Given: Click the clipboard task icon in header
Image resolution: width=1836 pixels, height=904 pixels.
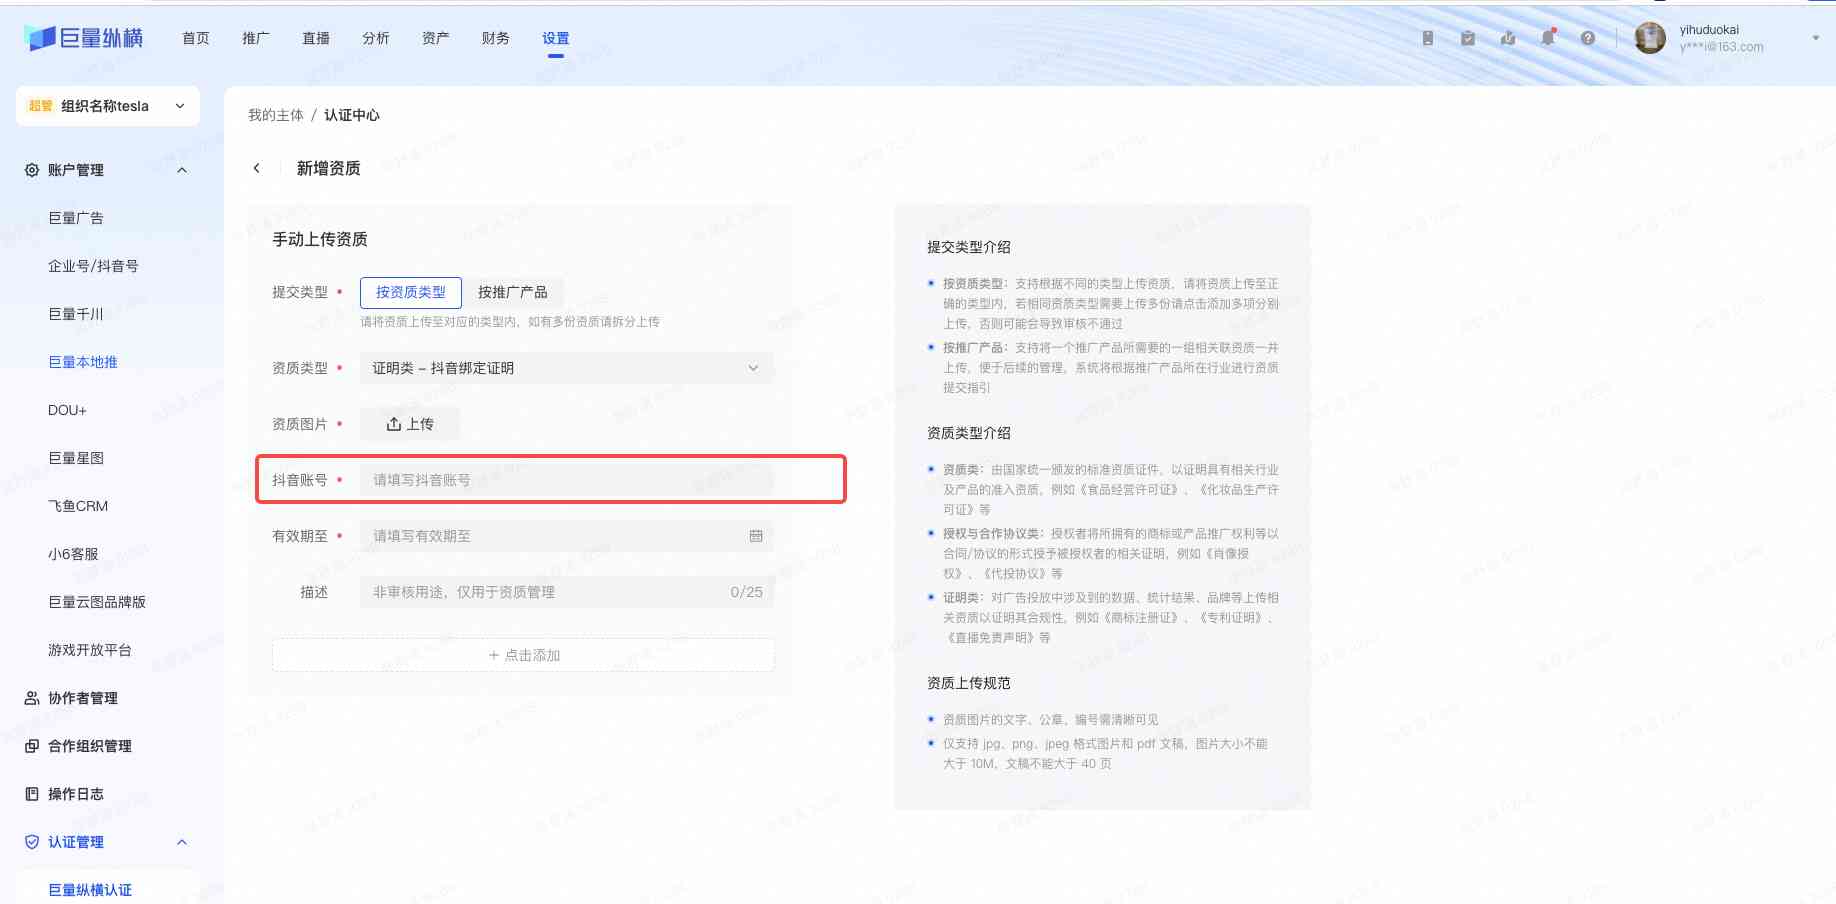Looking at the screenshot, I should pyautogui.click(x=1467, y=38).
